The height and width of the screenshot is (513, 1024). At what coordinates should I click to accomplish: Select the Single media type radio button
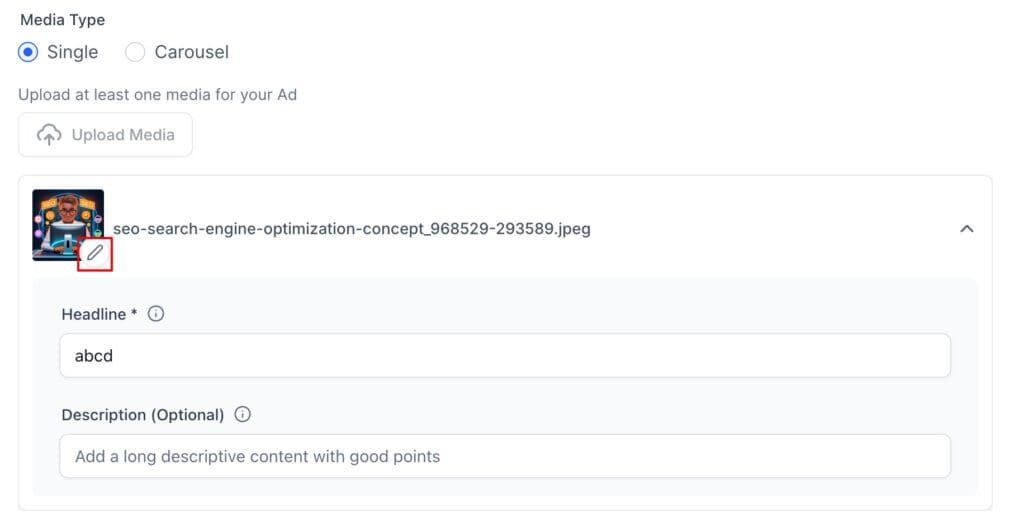pos(28,52)
